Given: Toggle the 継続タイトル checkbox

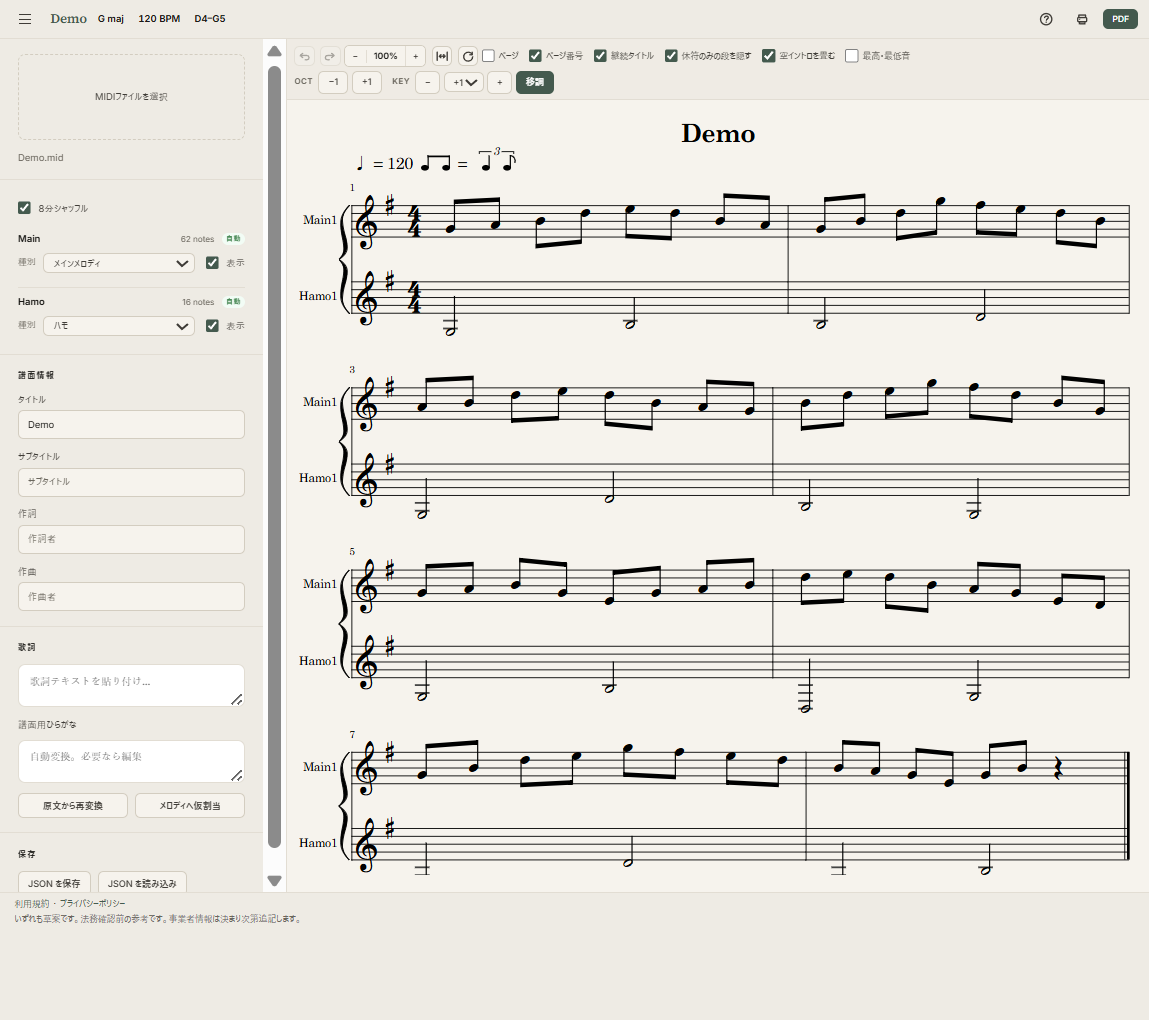Looking at the screenshot, I should pos(600,56).
